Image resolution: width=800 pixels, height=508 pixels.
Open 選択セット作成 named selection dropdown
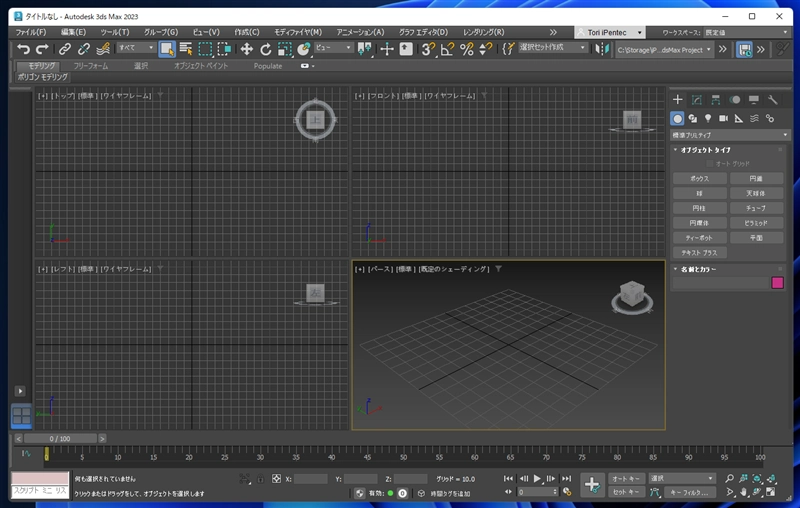[553, 48]
